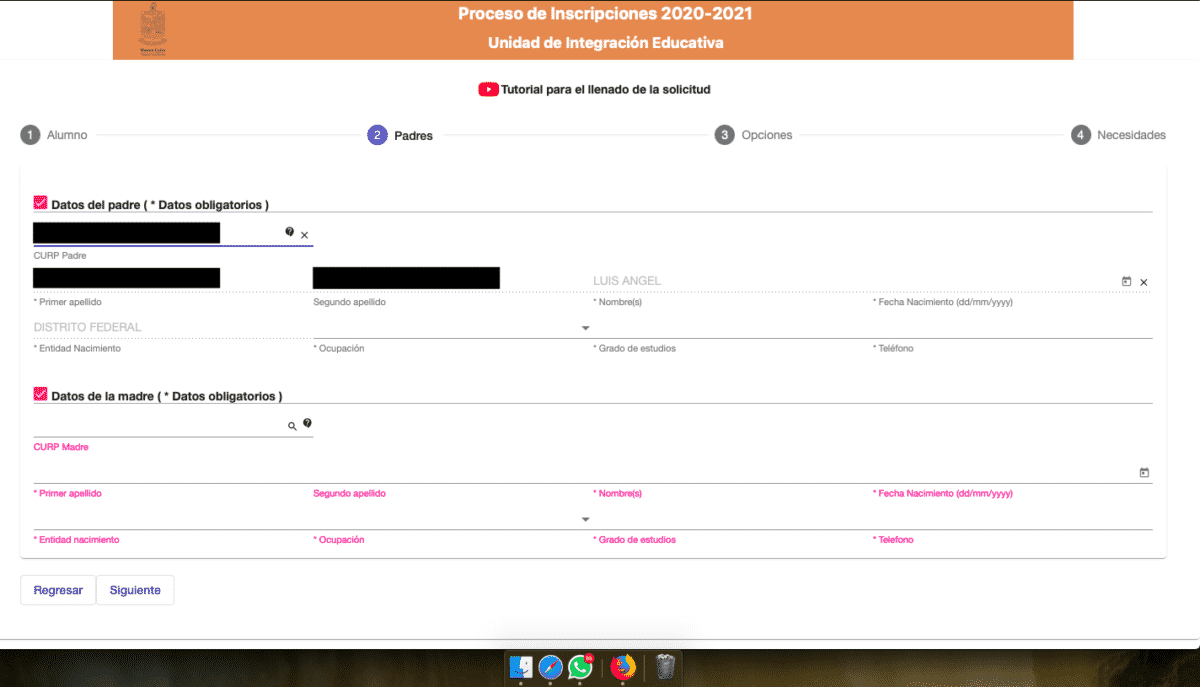The image size is (1200, 687).
Task: Uncheck the Datos del padre checkbox
Action: [40, 203]
